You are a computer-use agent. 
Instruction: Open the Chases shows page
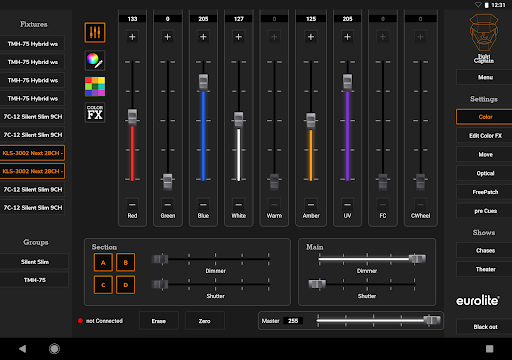(485, 250)
